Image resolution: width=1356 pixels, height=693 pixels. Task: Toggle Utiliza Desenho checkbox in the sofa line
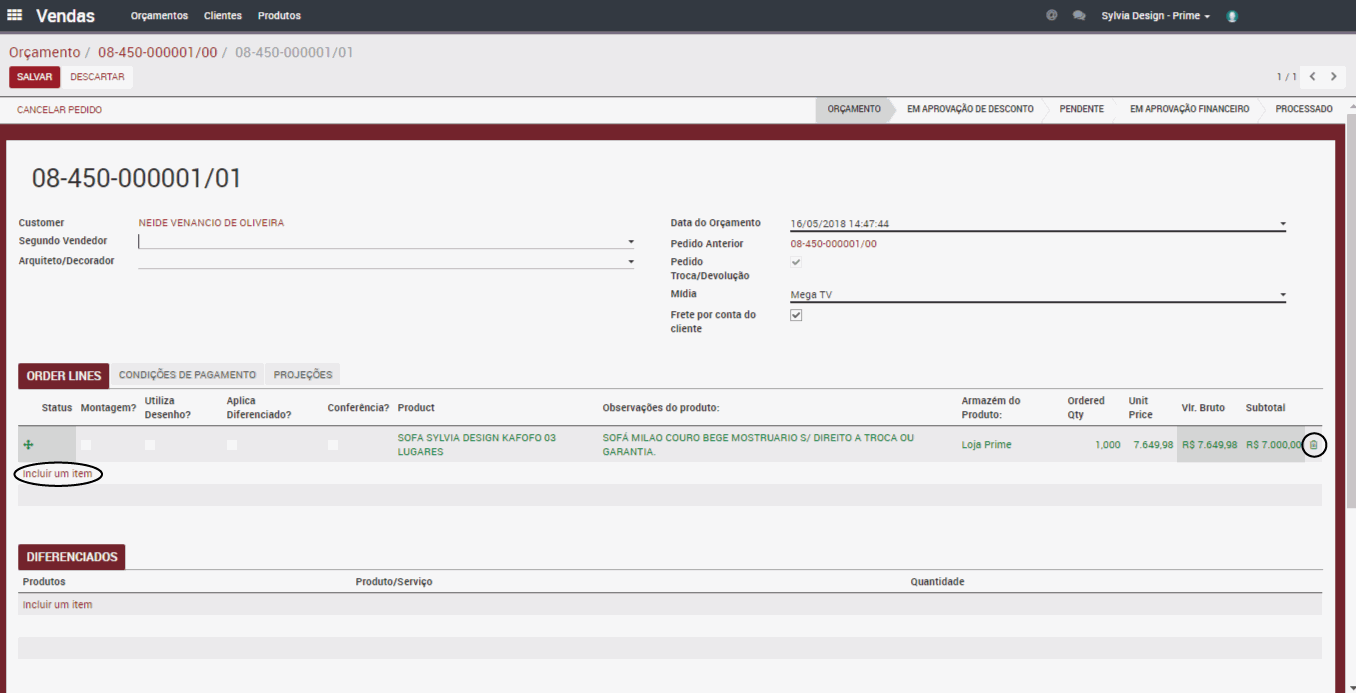point(150,445)
